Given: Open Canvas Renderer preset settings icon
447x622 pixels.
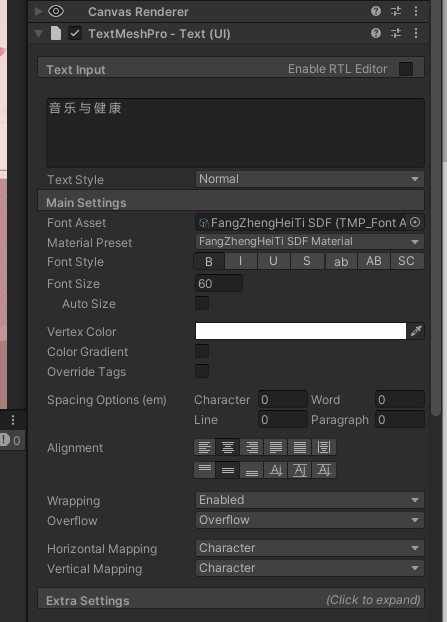Looking at the screenshot, I should 396,12.
